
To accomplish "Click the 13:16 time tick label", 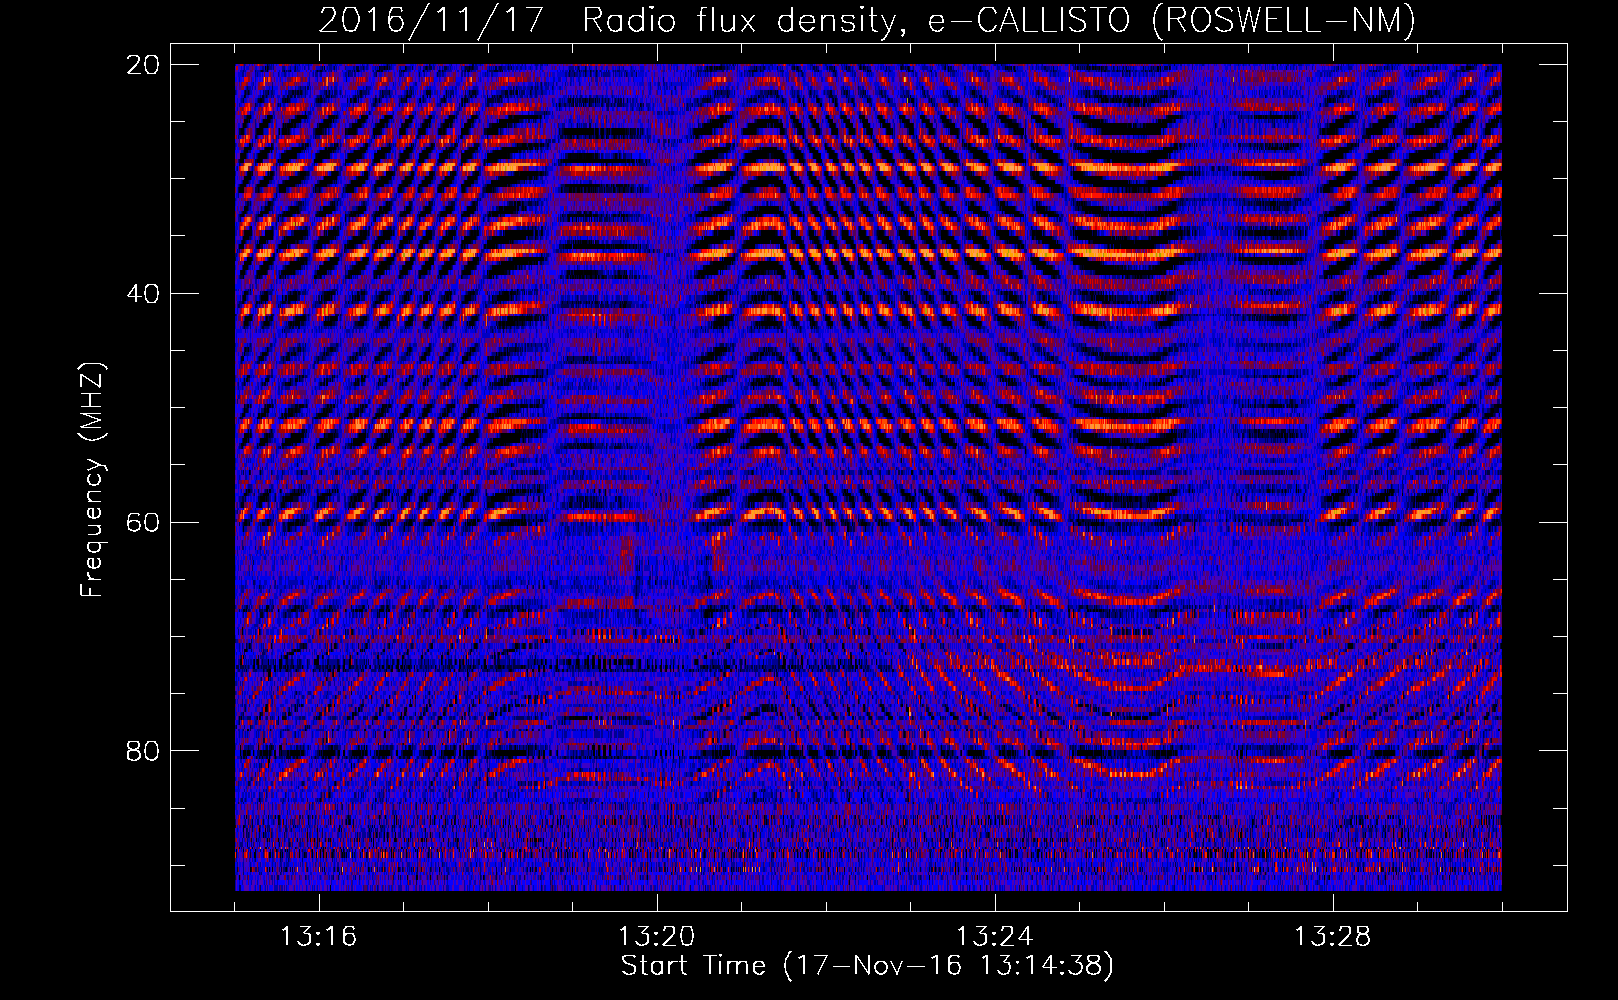I will click(x=318, y=937).
